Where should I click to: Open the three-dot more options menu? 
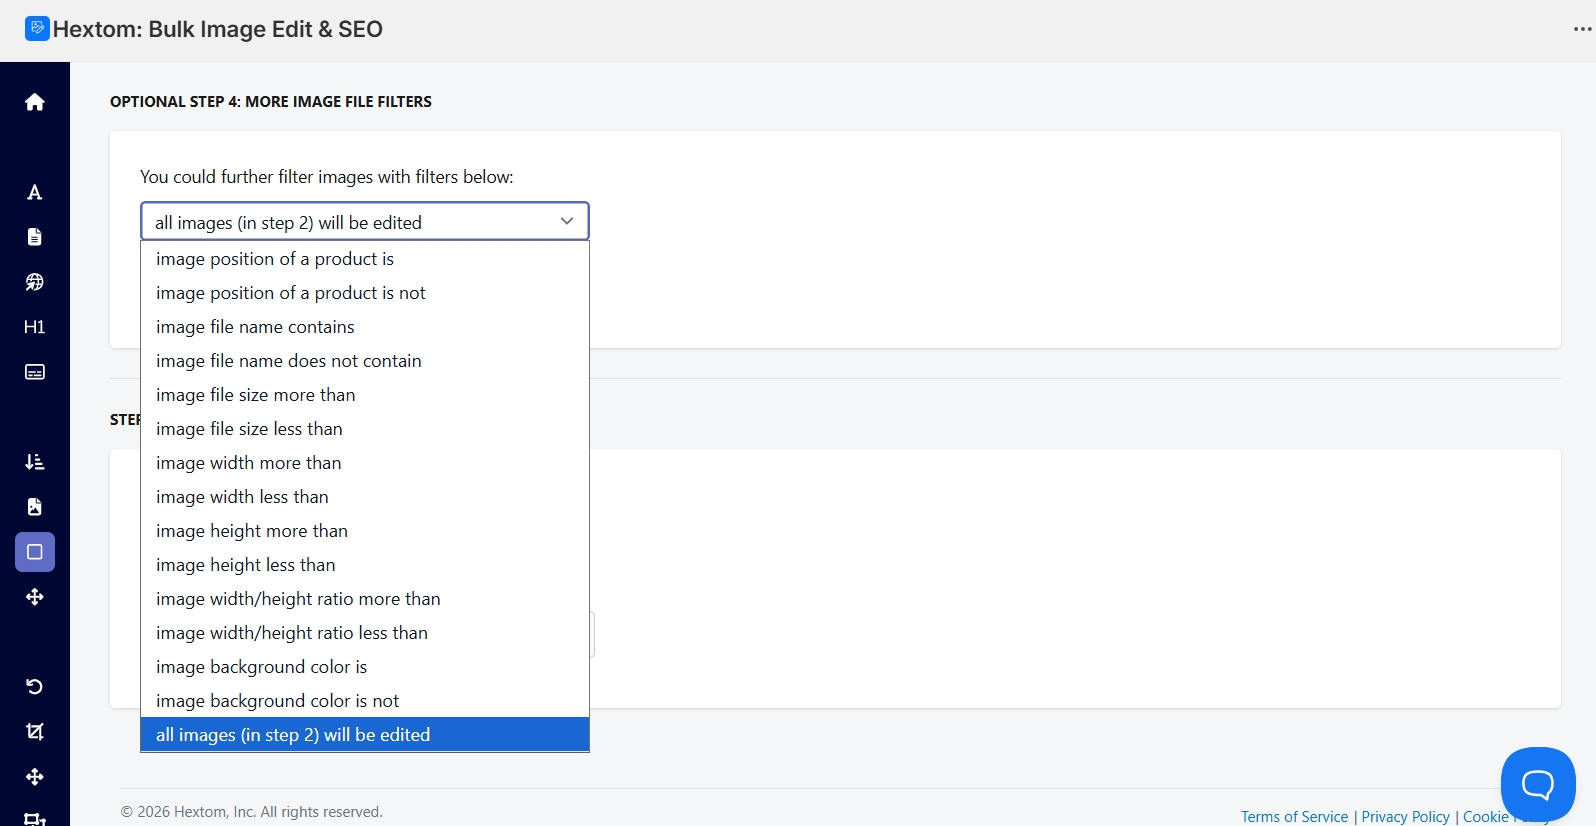coord(1582,29)
